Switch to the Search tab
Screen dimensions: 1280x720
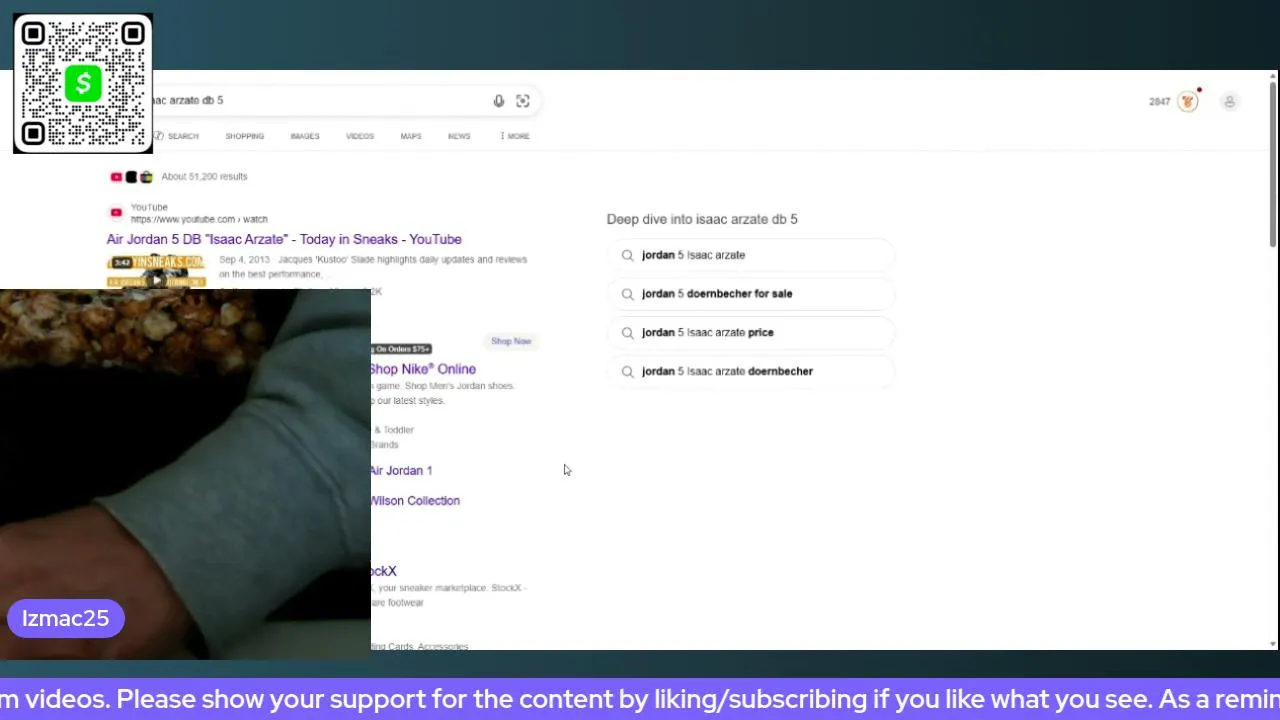pos(176,136)
